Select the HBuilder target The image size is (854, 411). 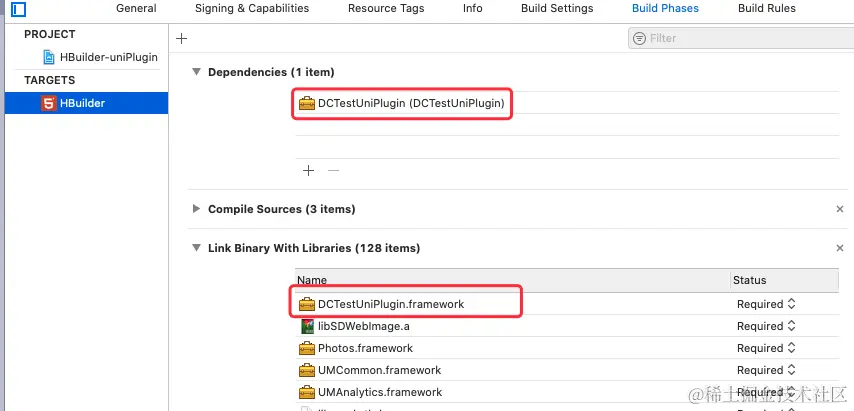[x=86, y=103]
